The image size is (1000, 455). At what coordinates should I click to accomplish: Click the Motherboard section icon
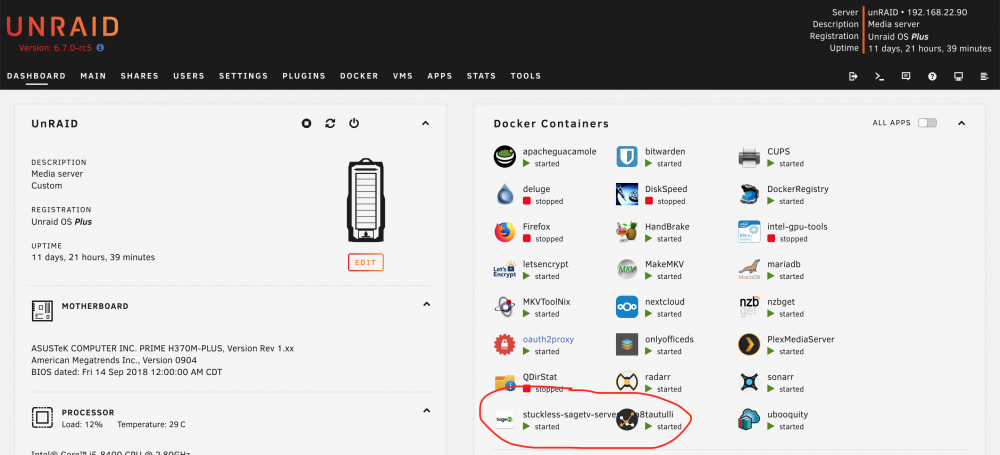point(42,311)
